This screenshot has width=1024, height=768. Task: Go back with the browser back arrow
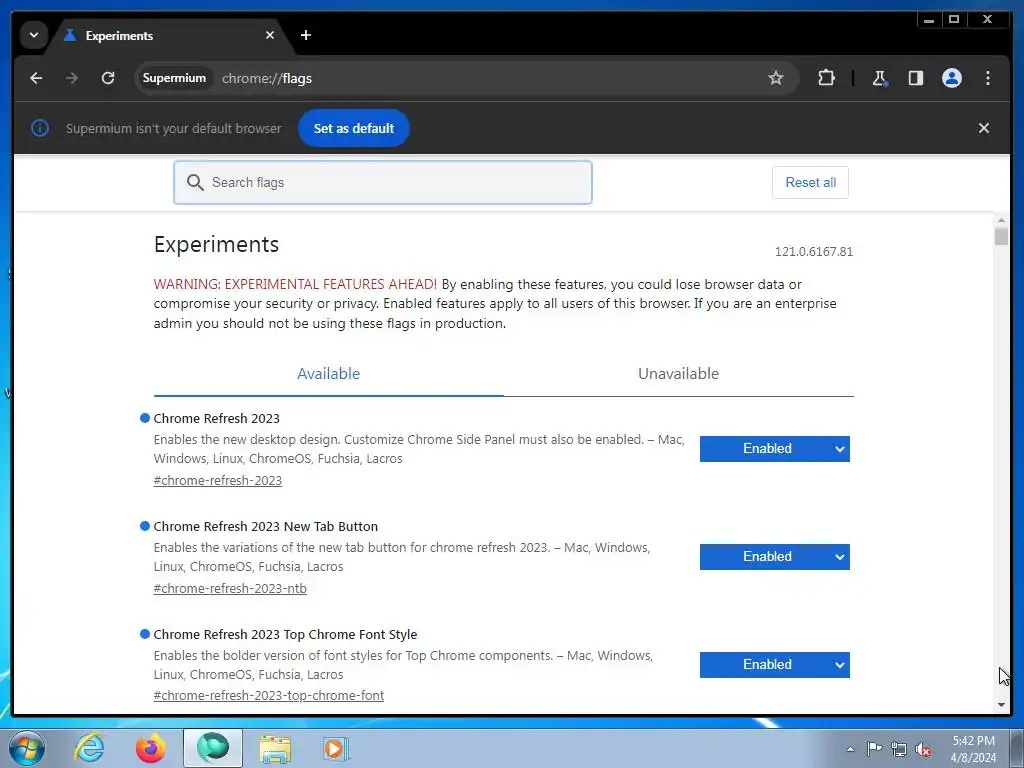(x=36, y=78)
